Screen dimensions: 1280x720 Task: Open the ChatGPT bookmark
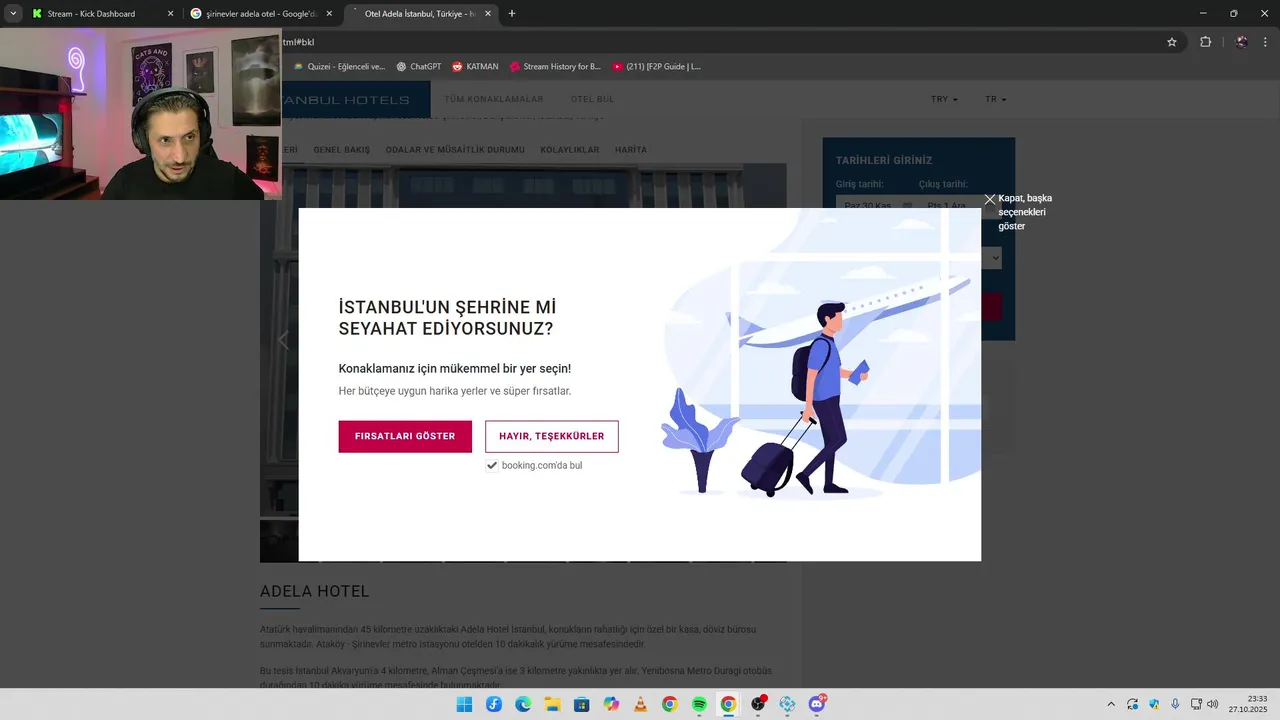coord(418,67)
